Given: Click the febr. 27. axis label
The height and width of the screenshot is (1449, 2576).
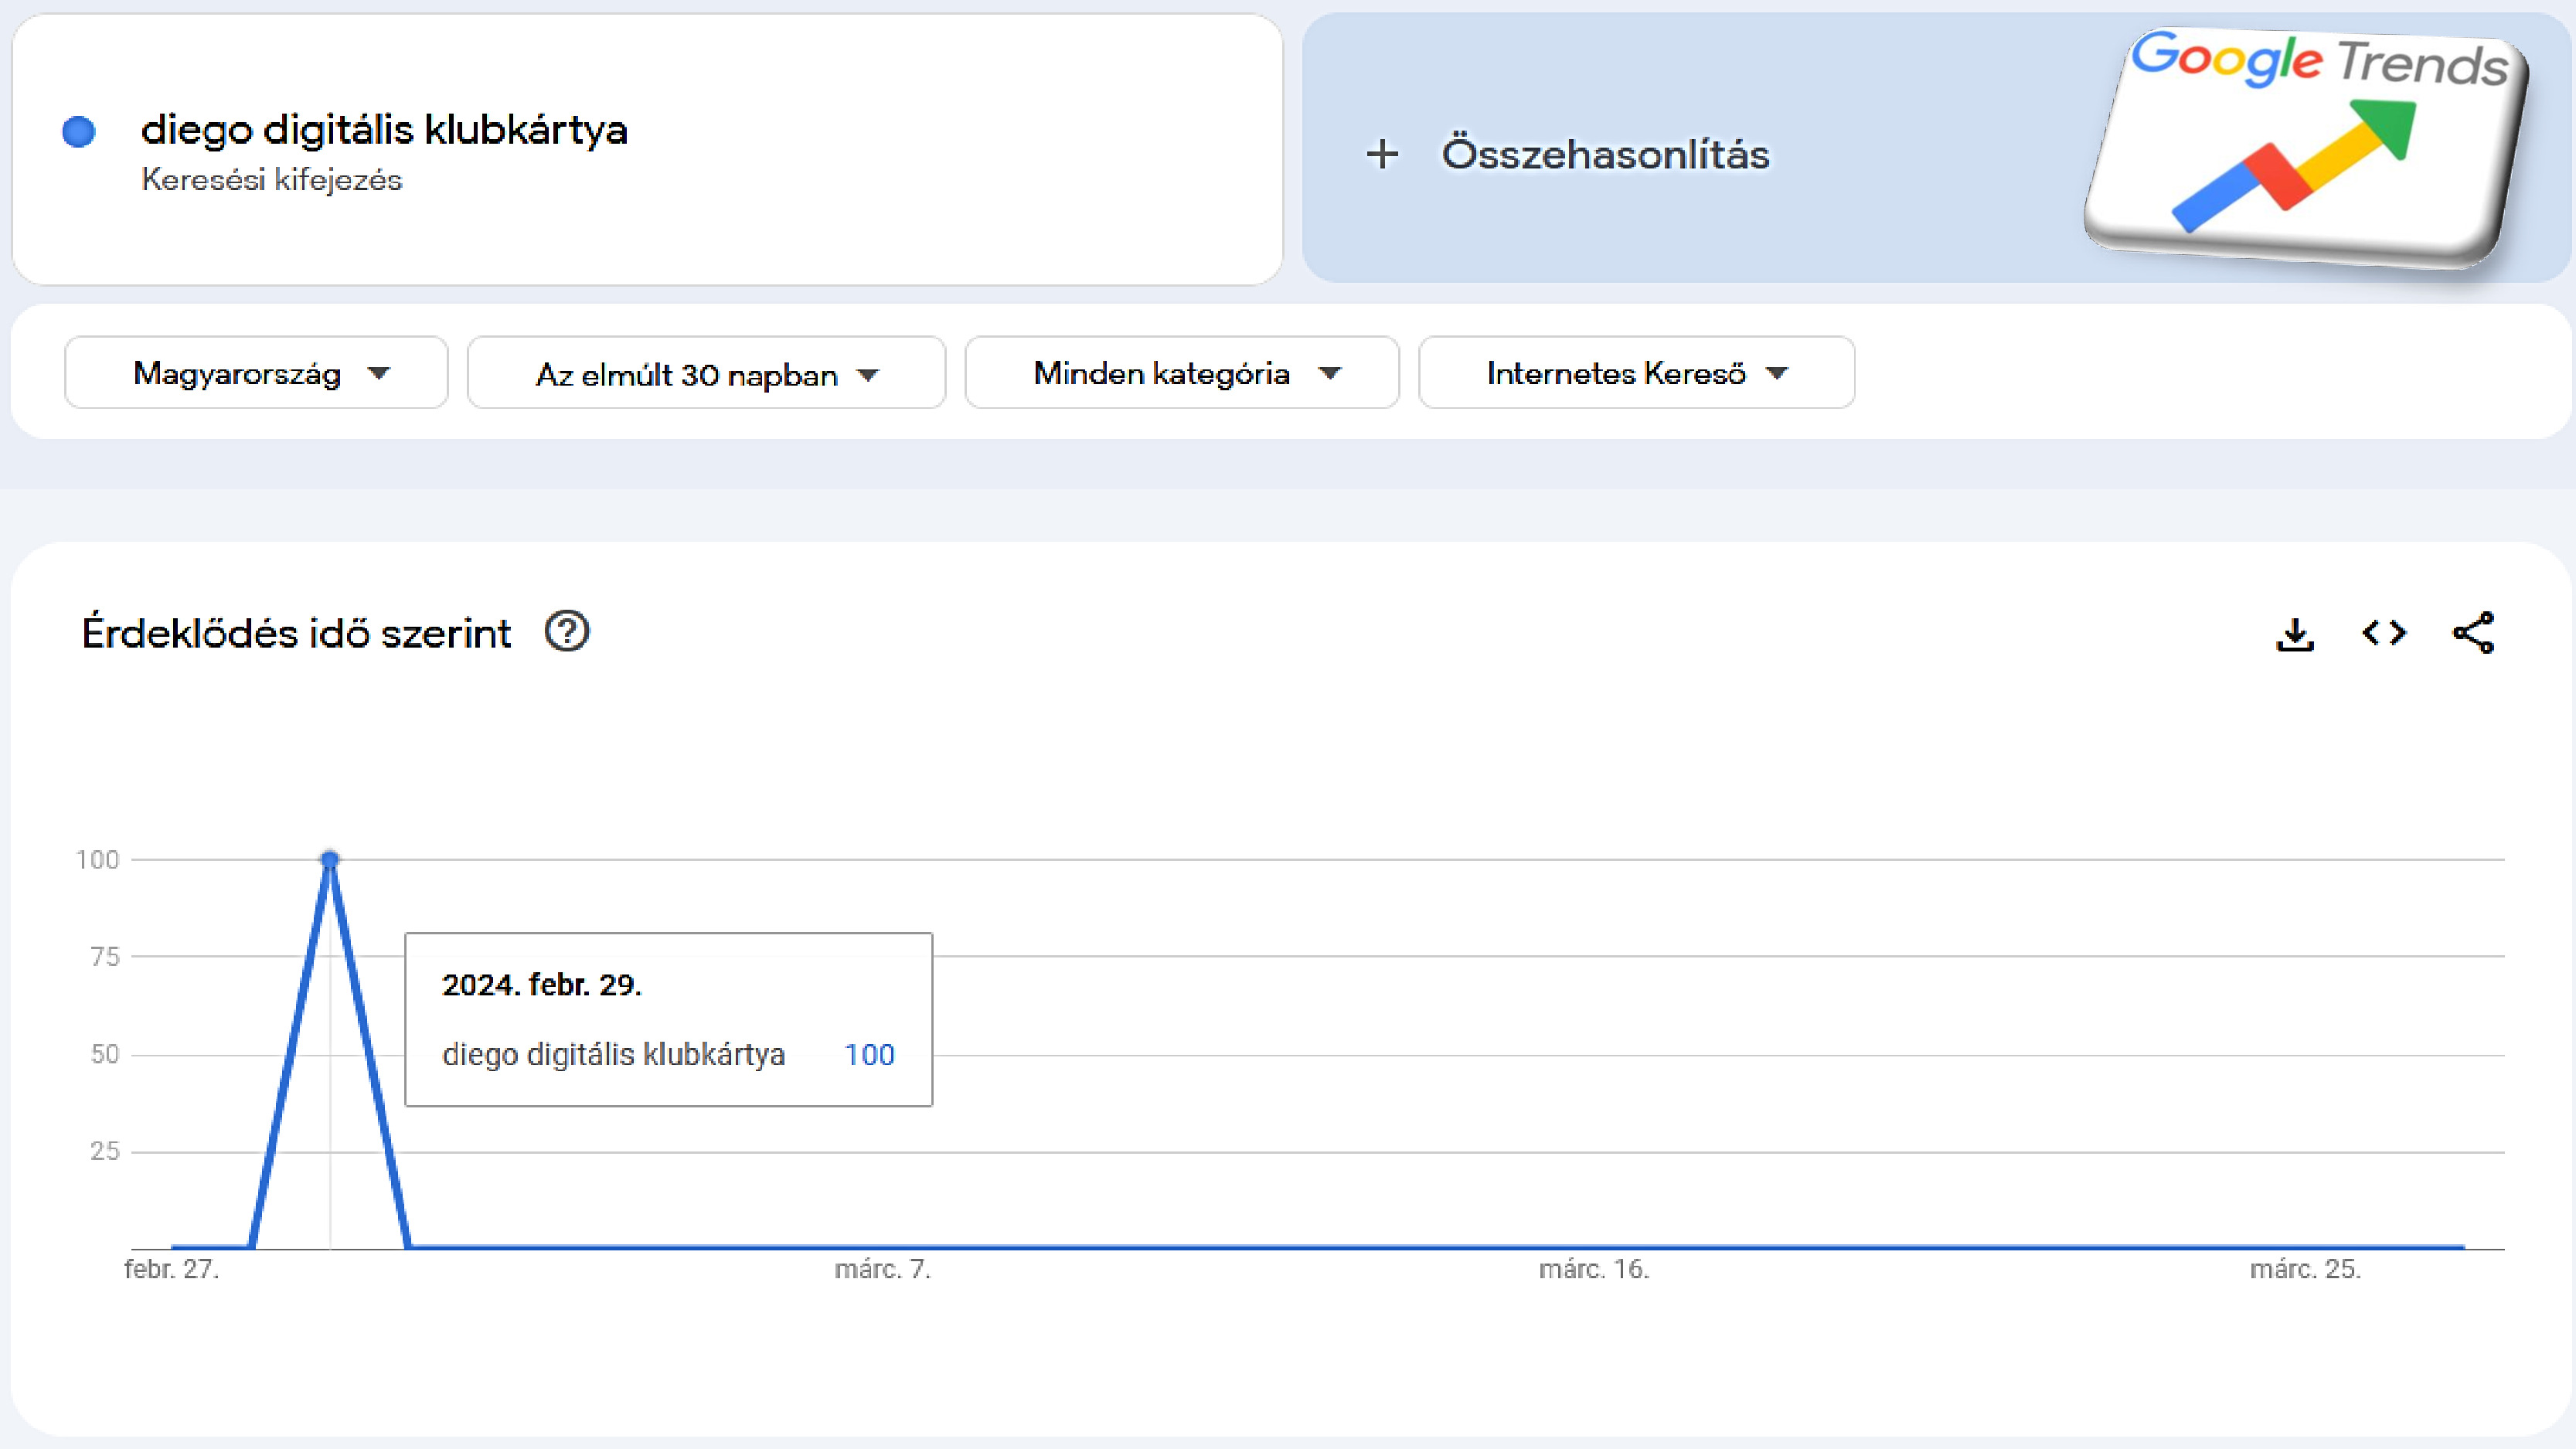Looking at the screenshot, I should 171,1269.
